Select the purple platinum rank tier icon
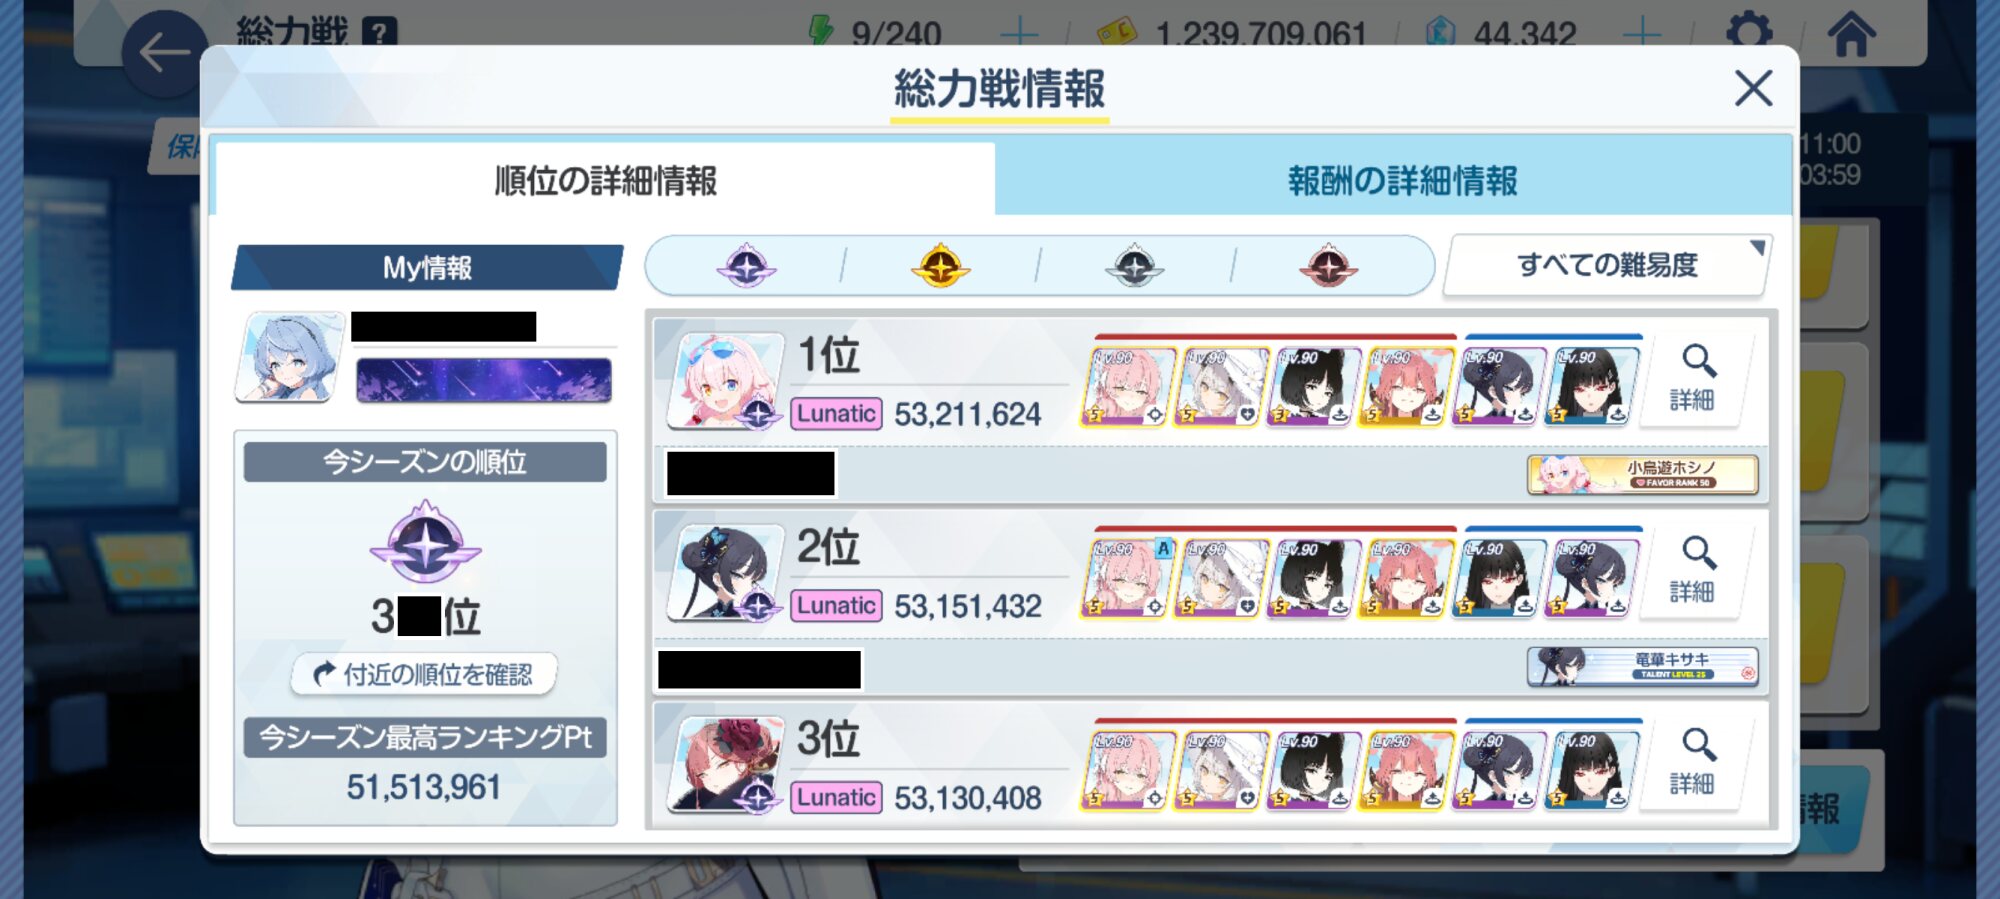This screenshot has height=899, width=2000. click(x=746, y=266)
